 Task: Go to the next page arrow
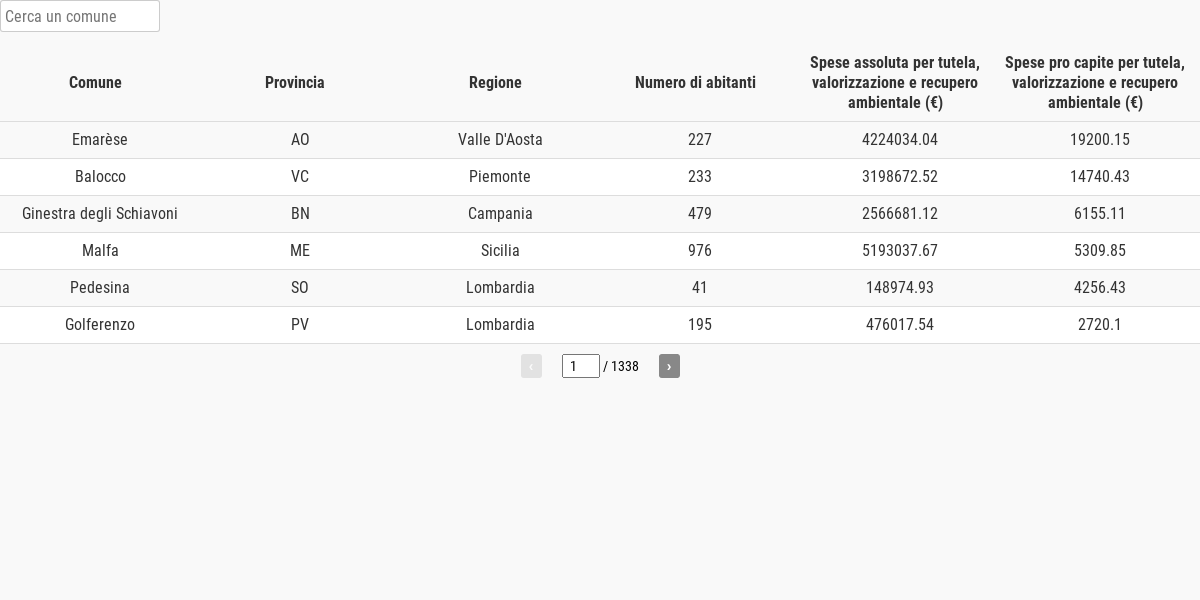click(x=669, y=366)
